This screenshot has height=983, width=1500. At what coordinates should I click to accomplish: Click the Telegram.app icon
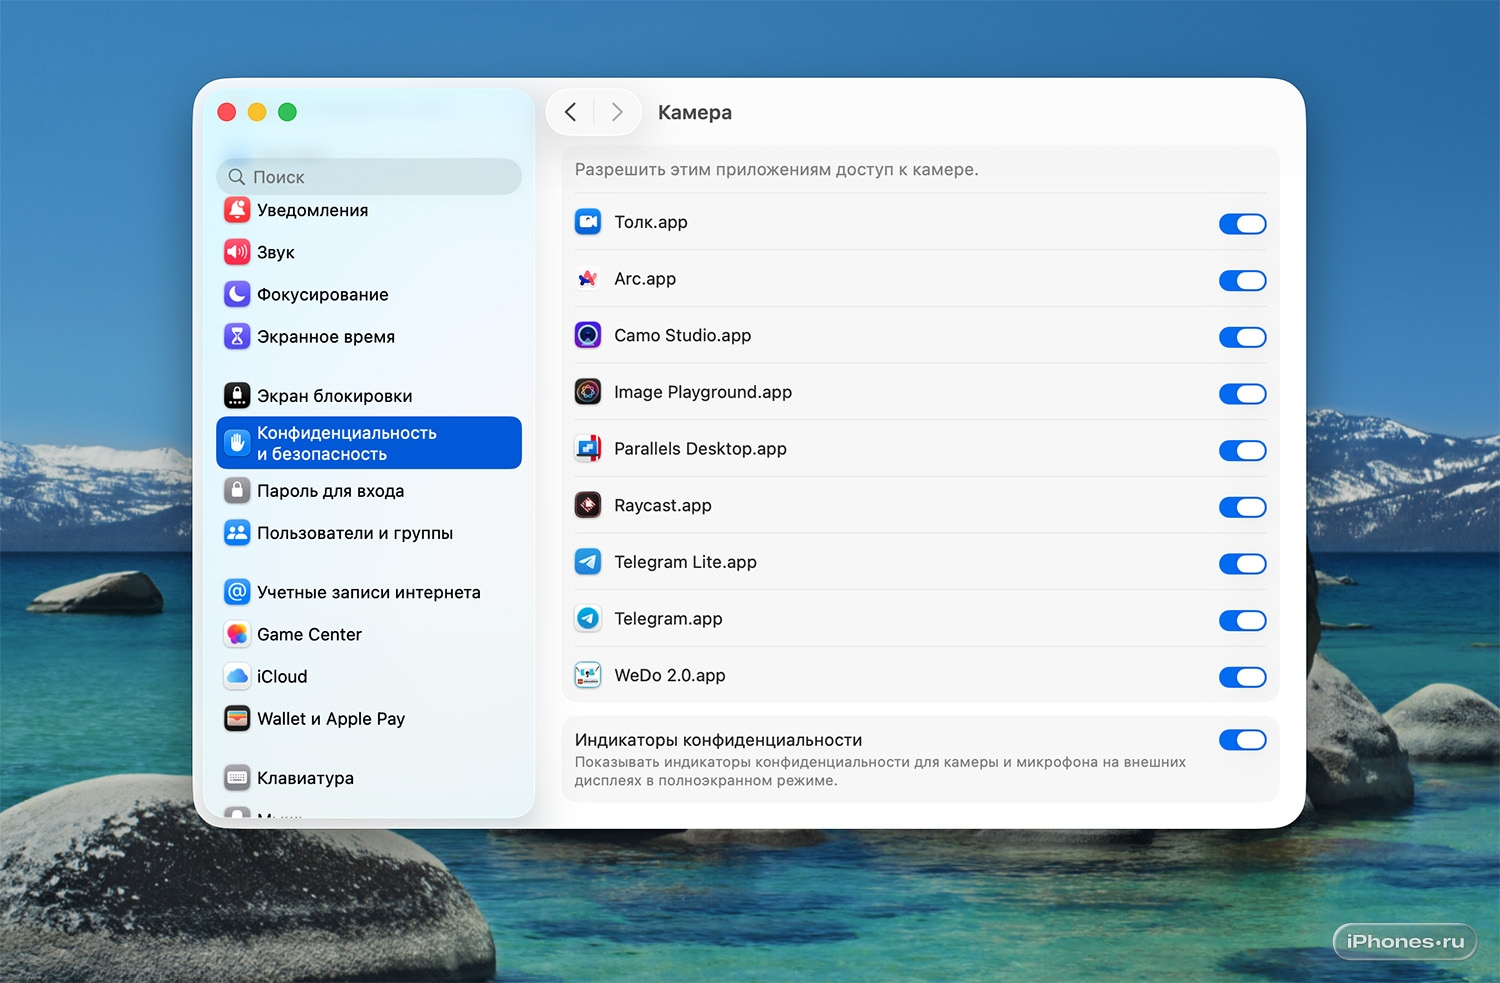point(588,619)
